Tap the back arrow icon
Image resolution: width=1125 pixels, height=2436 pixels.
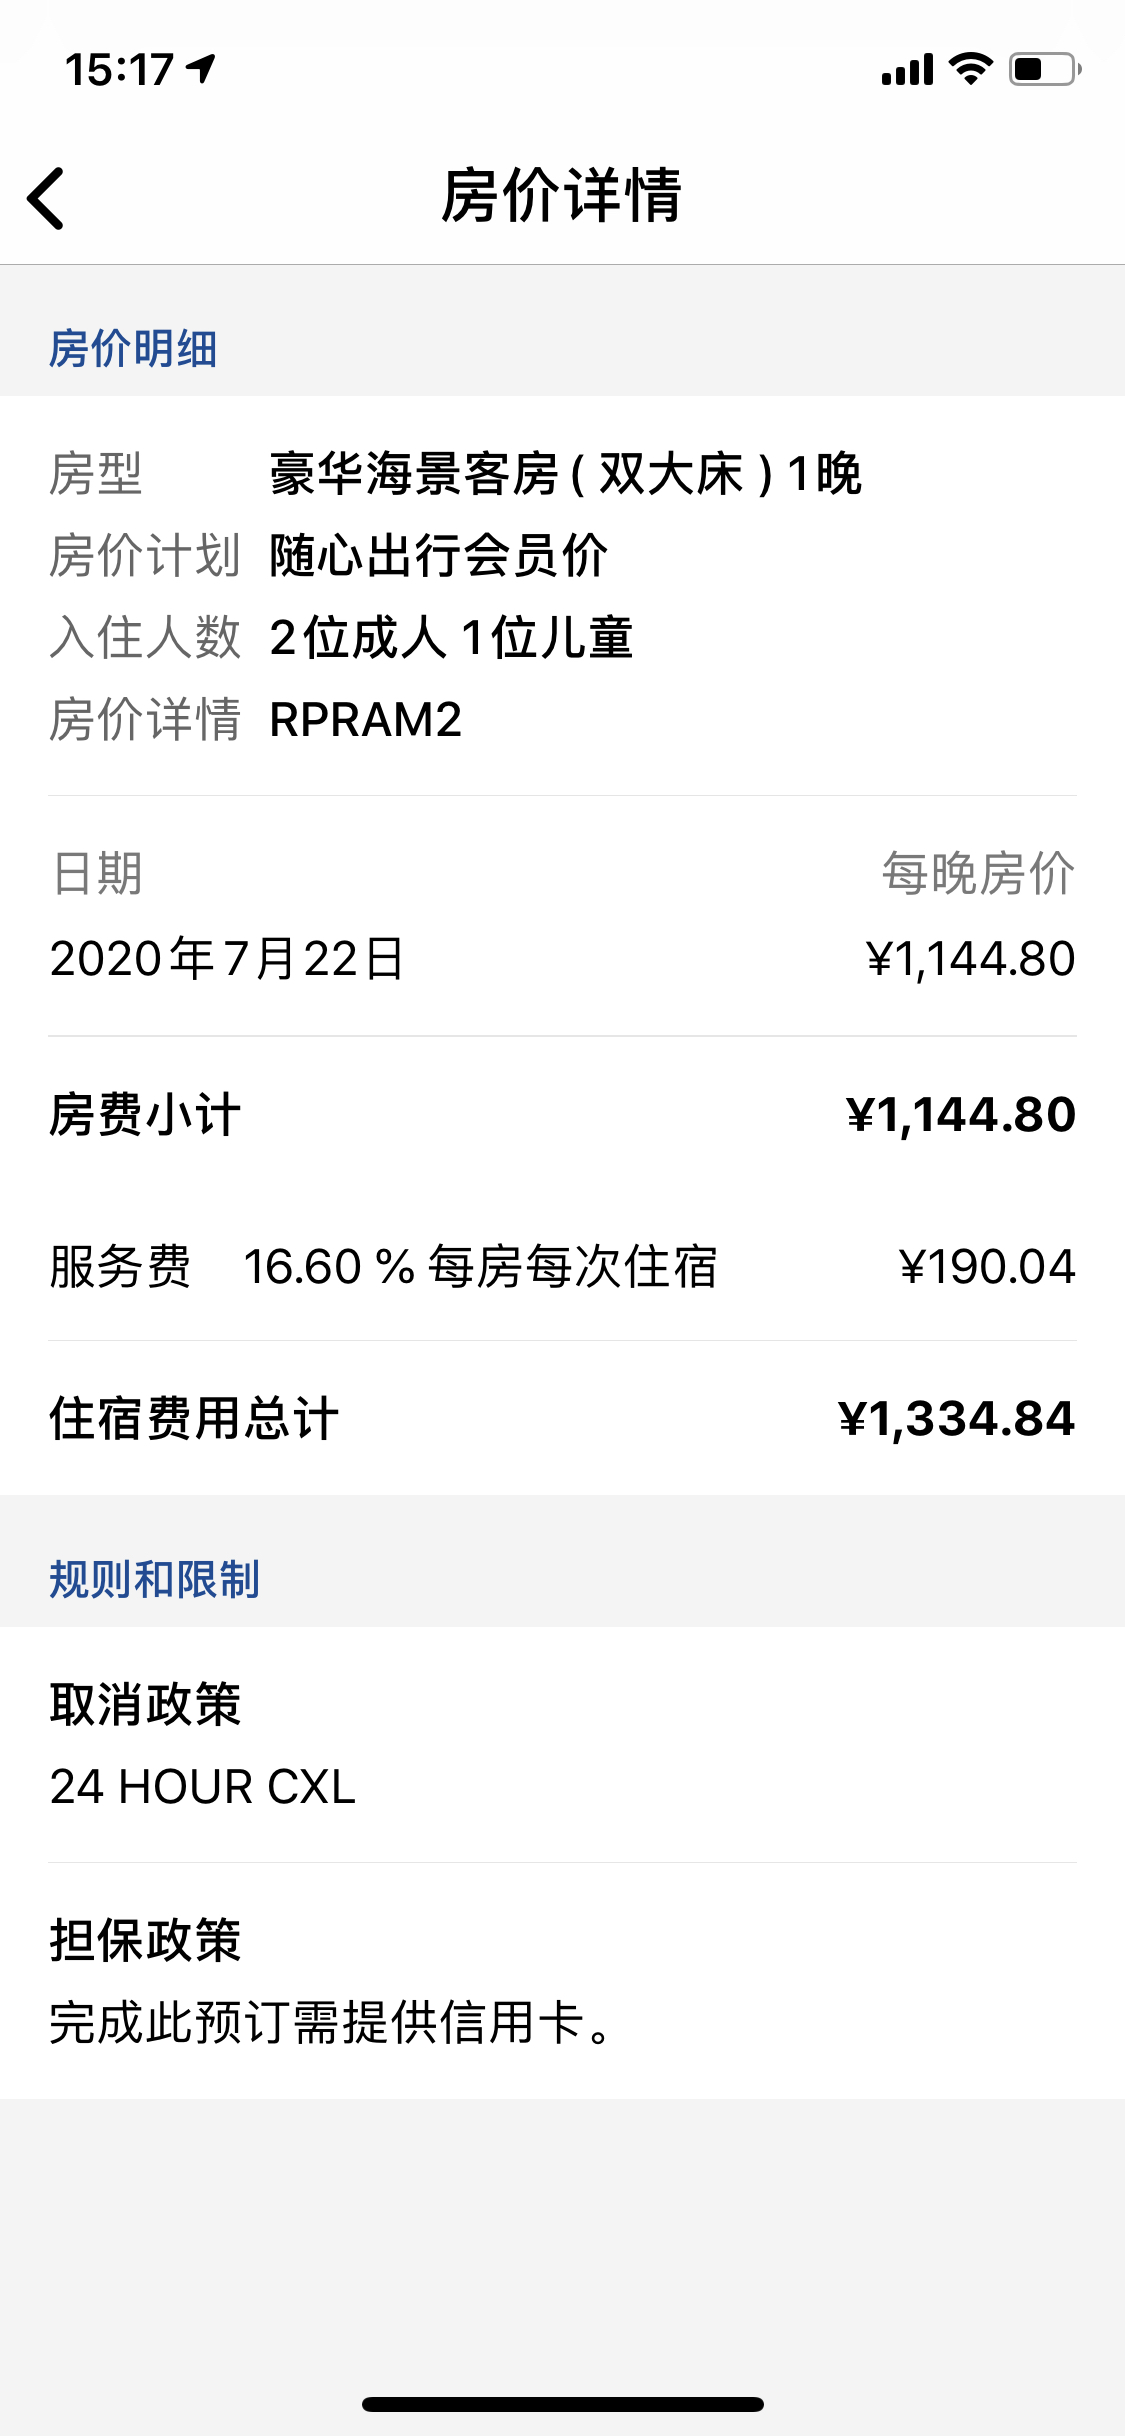coord(46,198)
